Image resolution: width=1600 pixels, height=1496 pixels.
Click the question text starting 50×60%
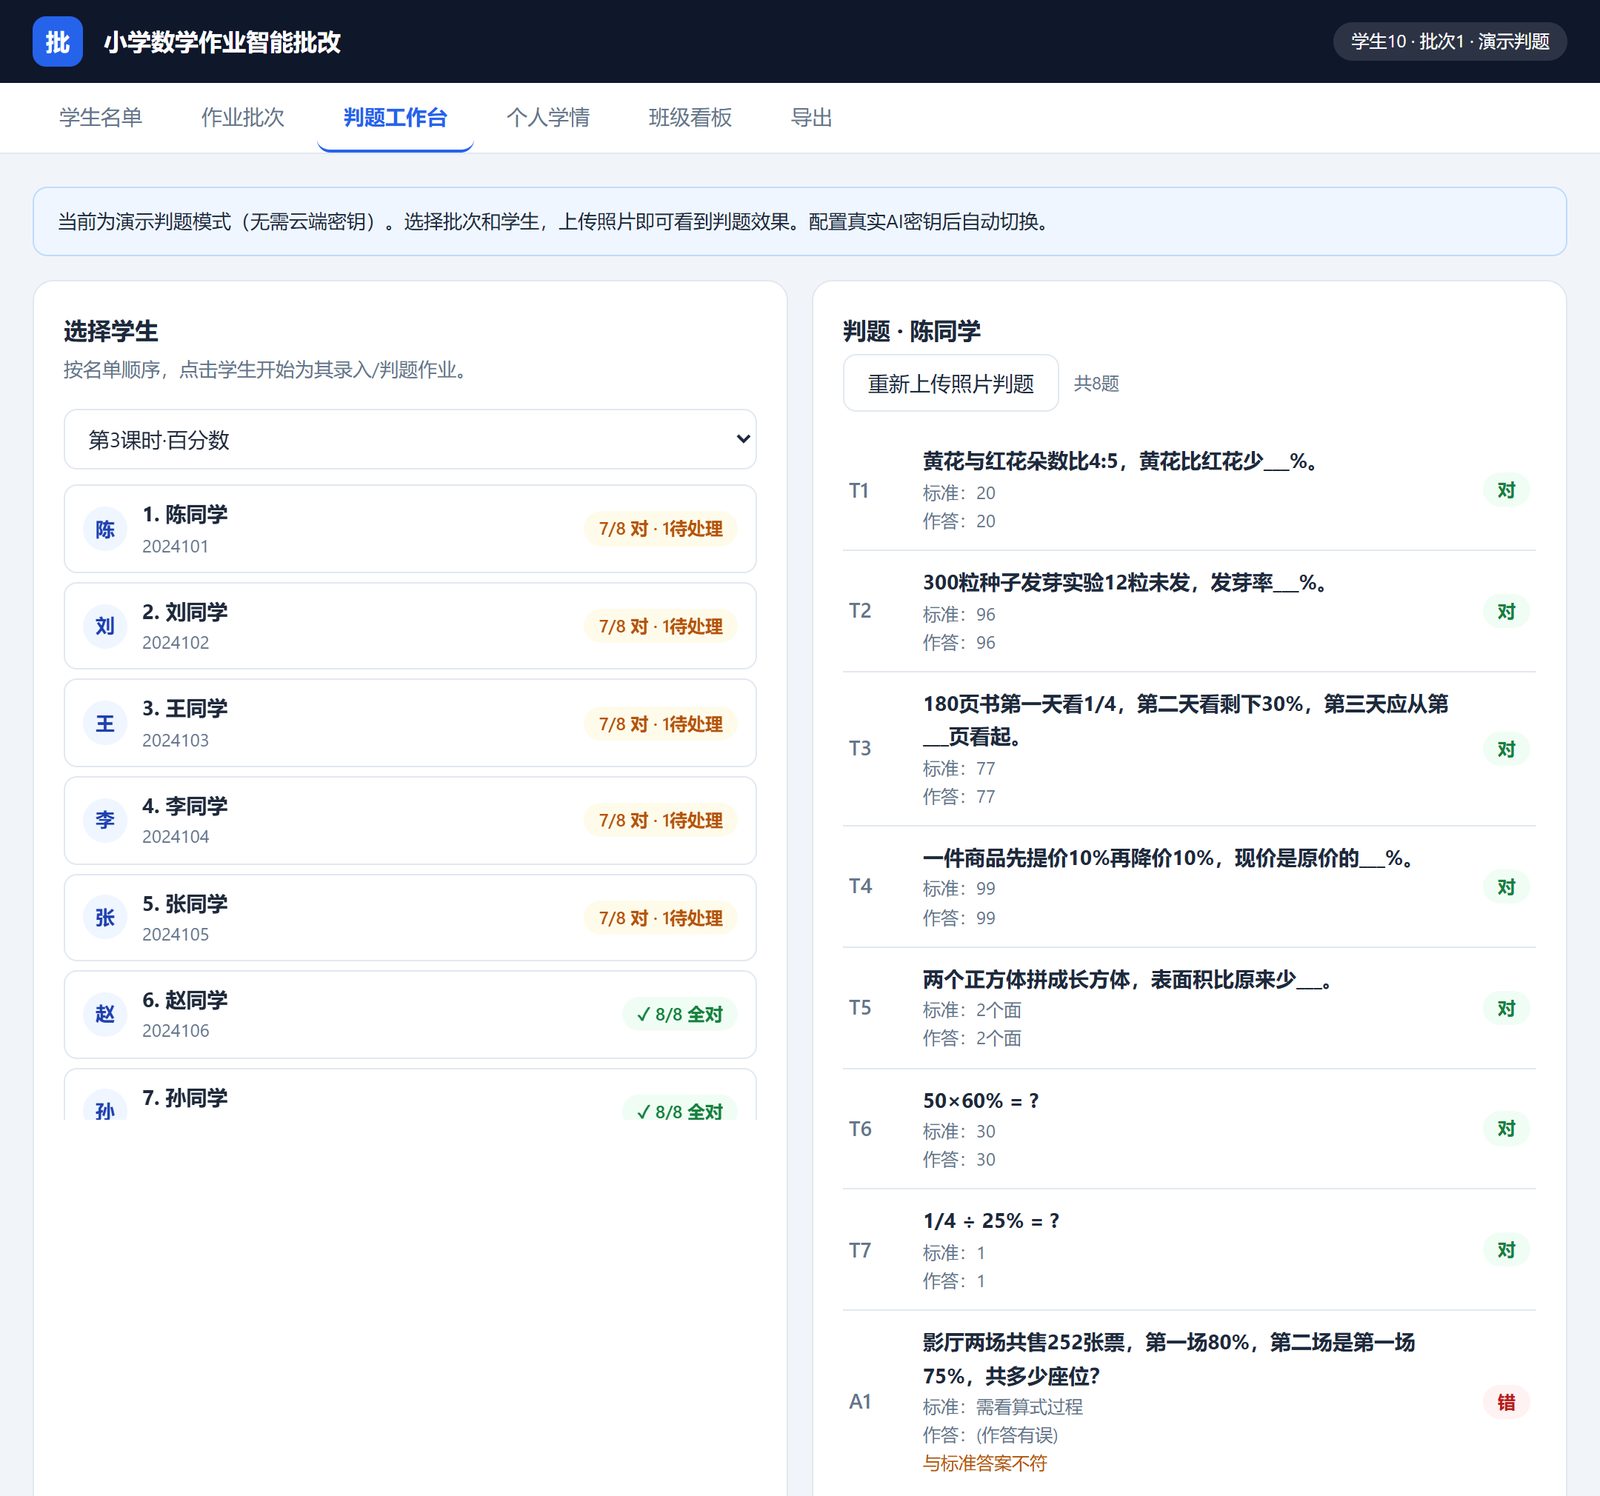(x=981, y=1100)
